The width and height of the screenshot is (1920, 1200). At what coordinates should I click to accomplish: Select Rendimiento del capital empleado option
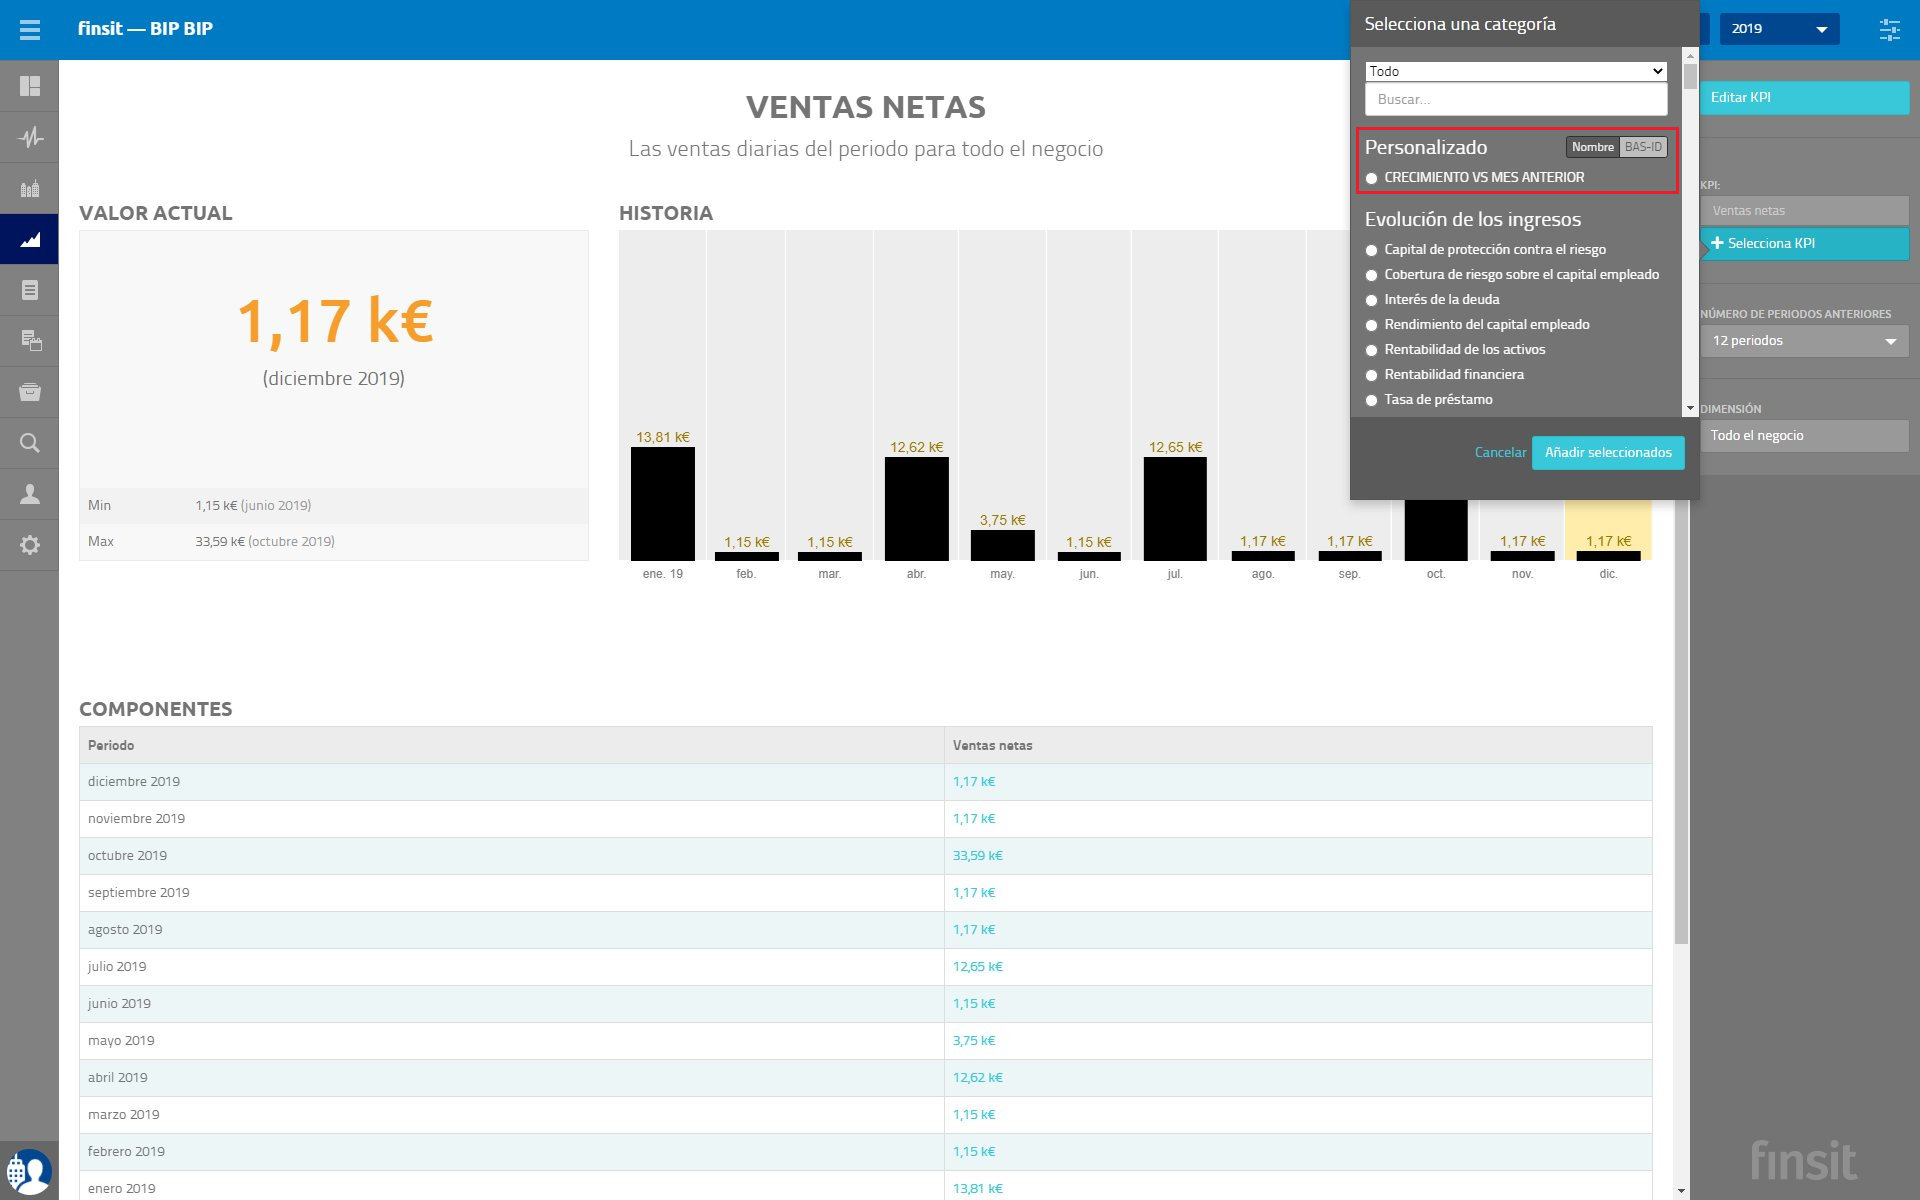pos(1372,325)
